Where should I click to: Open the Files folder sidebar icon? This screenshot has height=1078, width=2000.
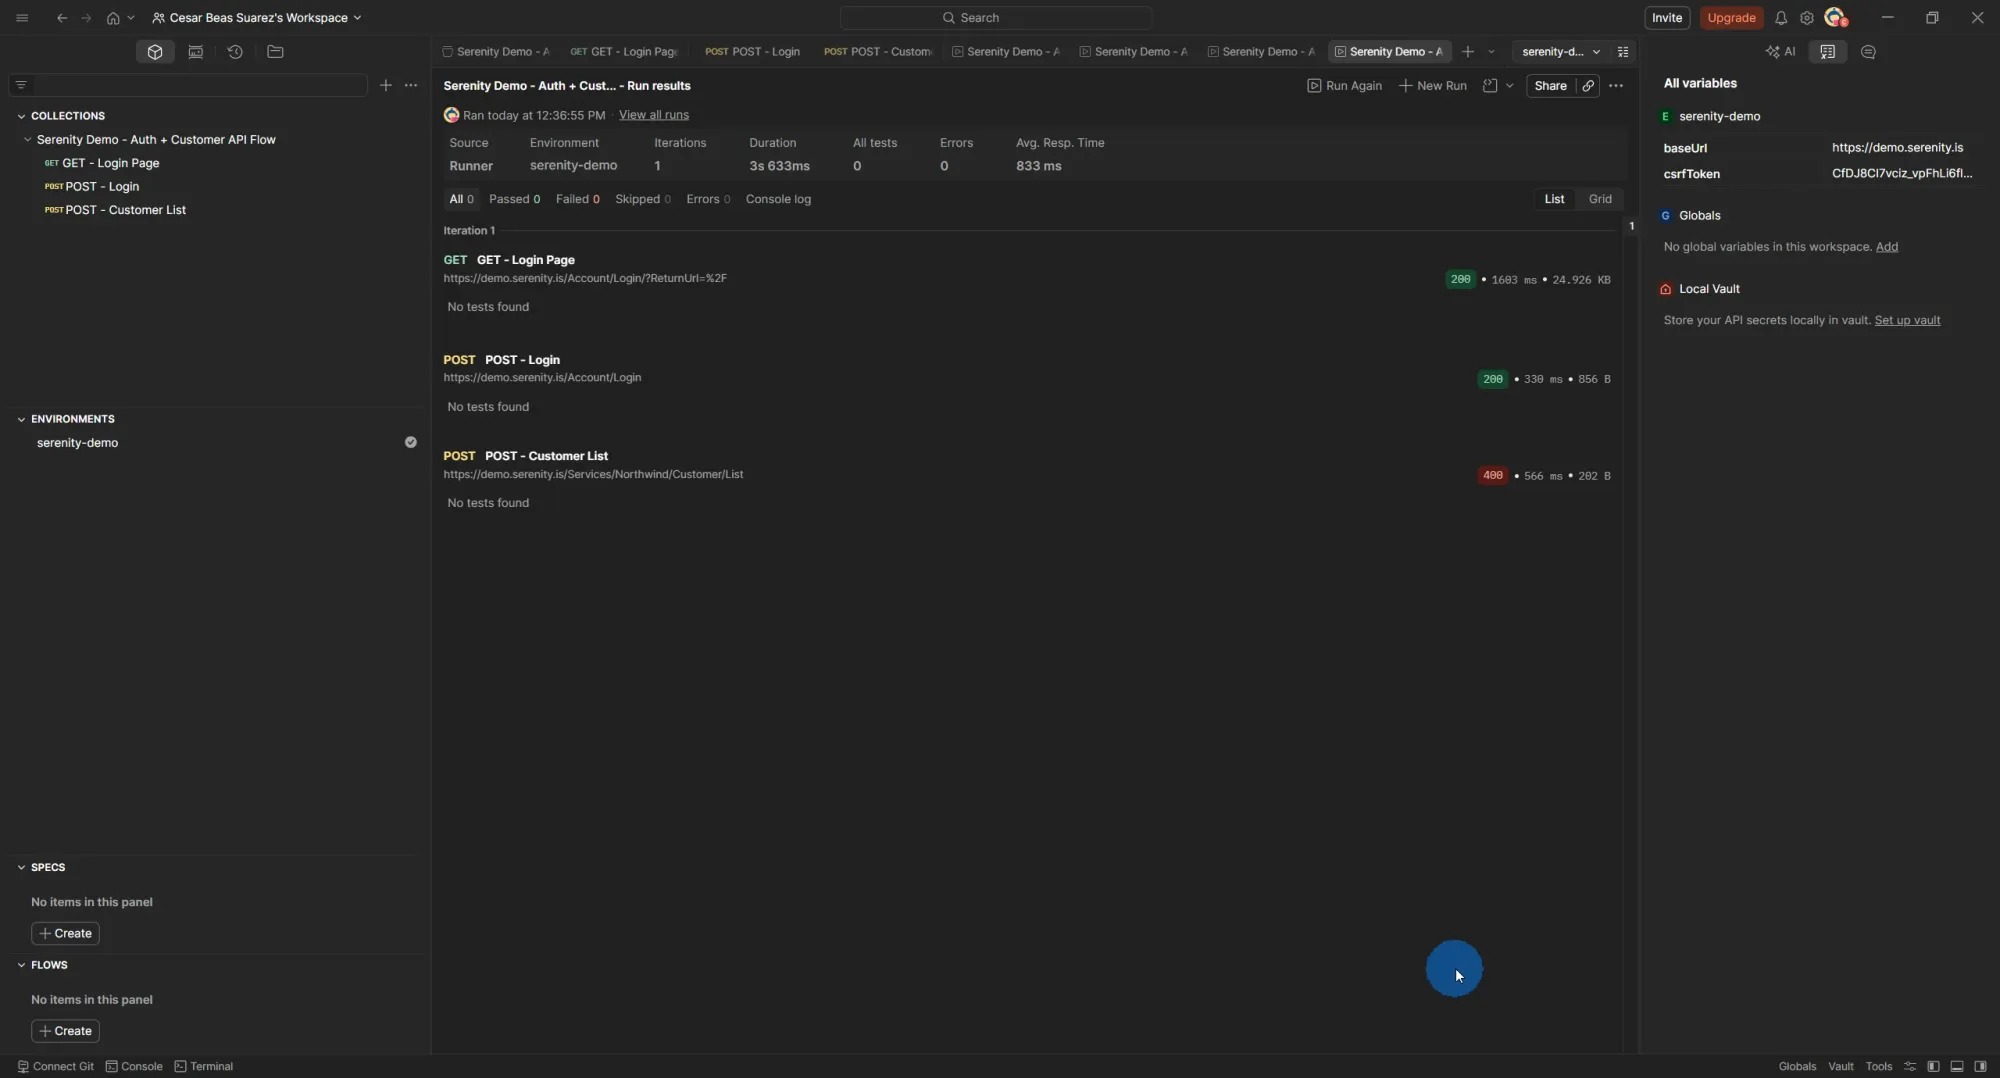coord(276,52)
